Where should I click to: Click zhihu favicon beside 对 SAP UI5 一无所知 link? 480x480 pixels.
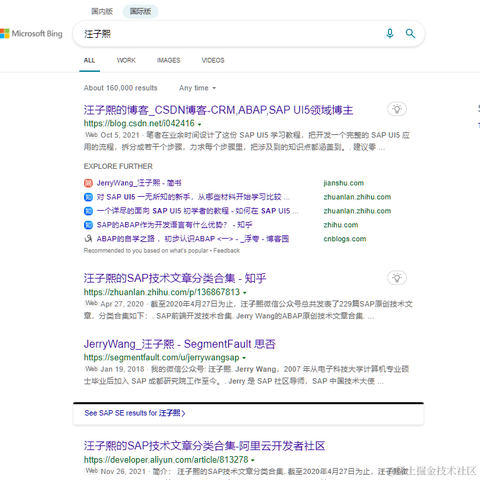88,197
